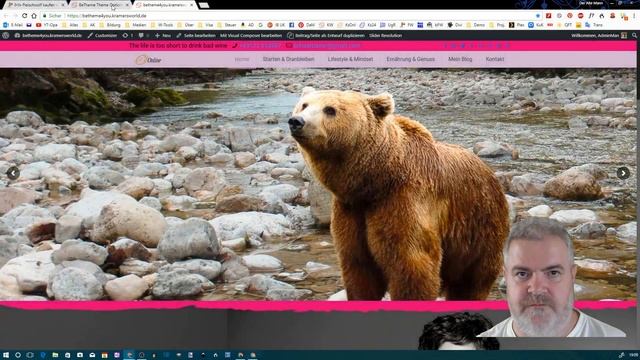Open the Windows Start menu
640x360 pixels.
coord(6,355)
